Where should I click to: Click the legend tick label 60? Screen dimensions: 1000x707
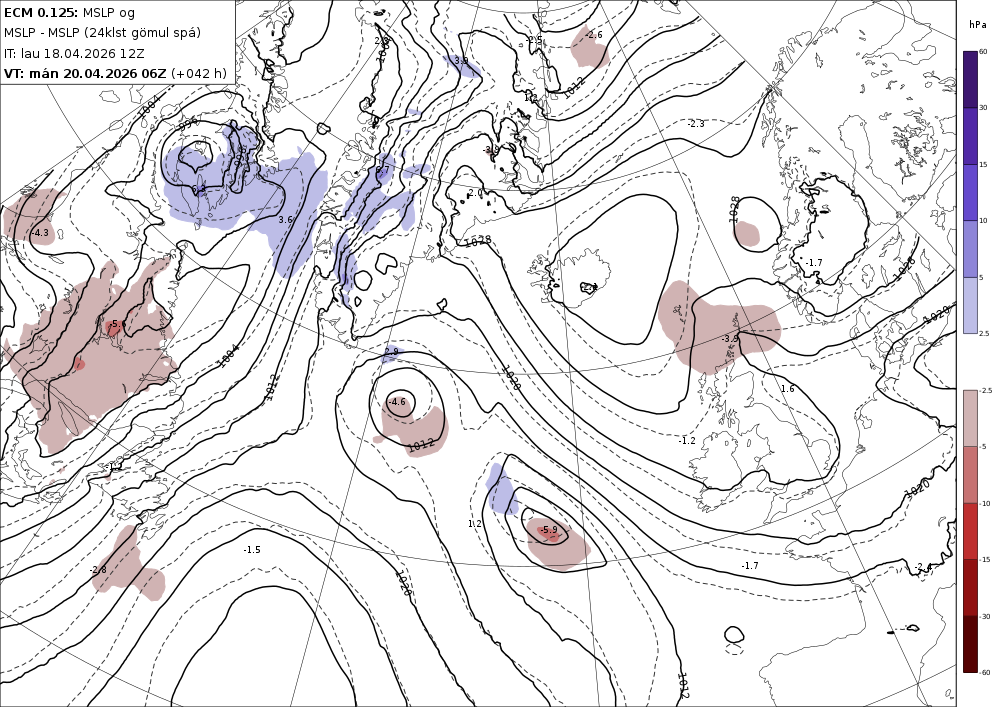click(983, 51)
